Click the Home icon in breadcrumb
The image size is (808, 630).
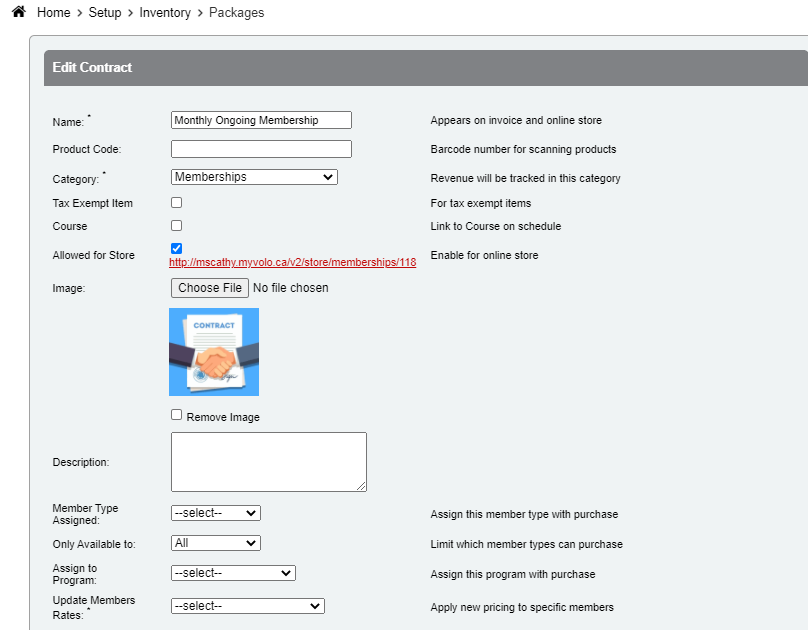coord(18,13)
